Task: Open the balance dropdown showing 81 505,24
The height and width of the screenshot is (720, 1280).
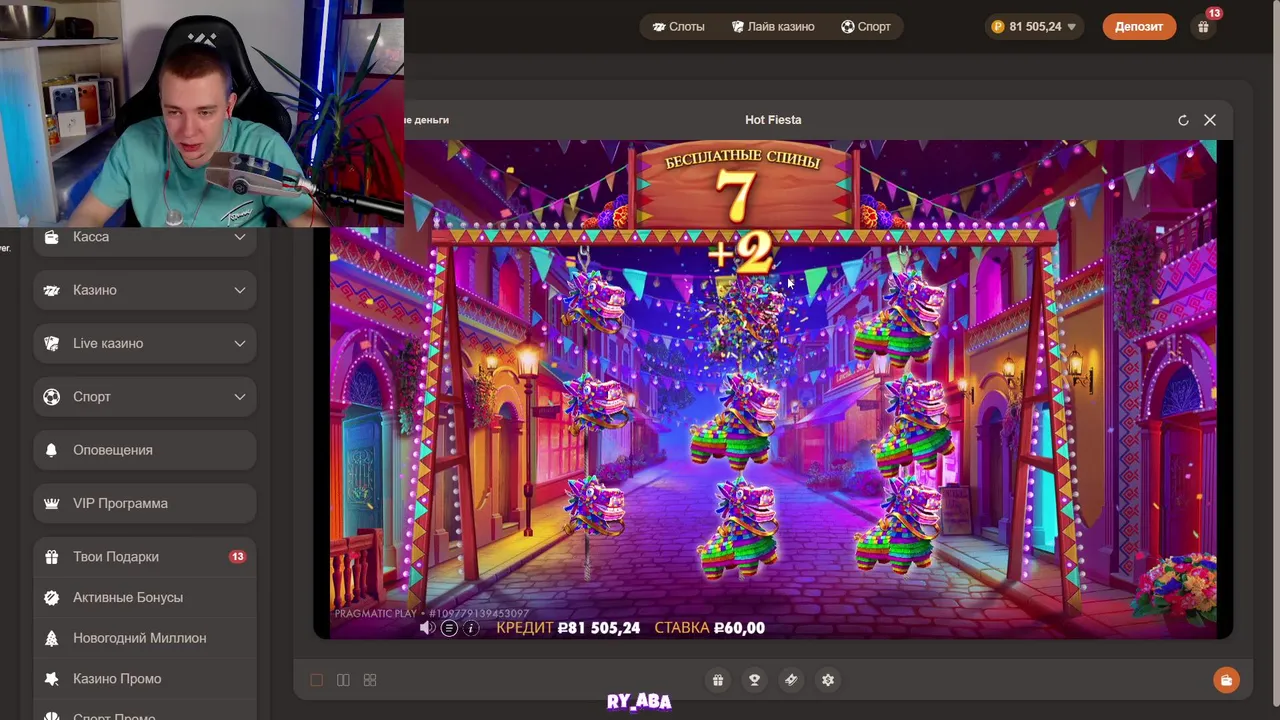Action: pos(1034,27)
